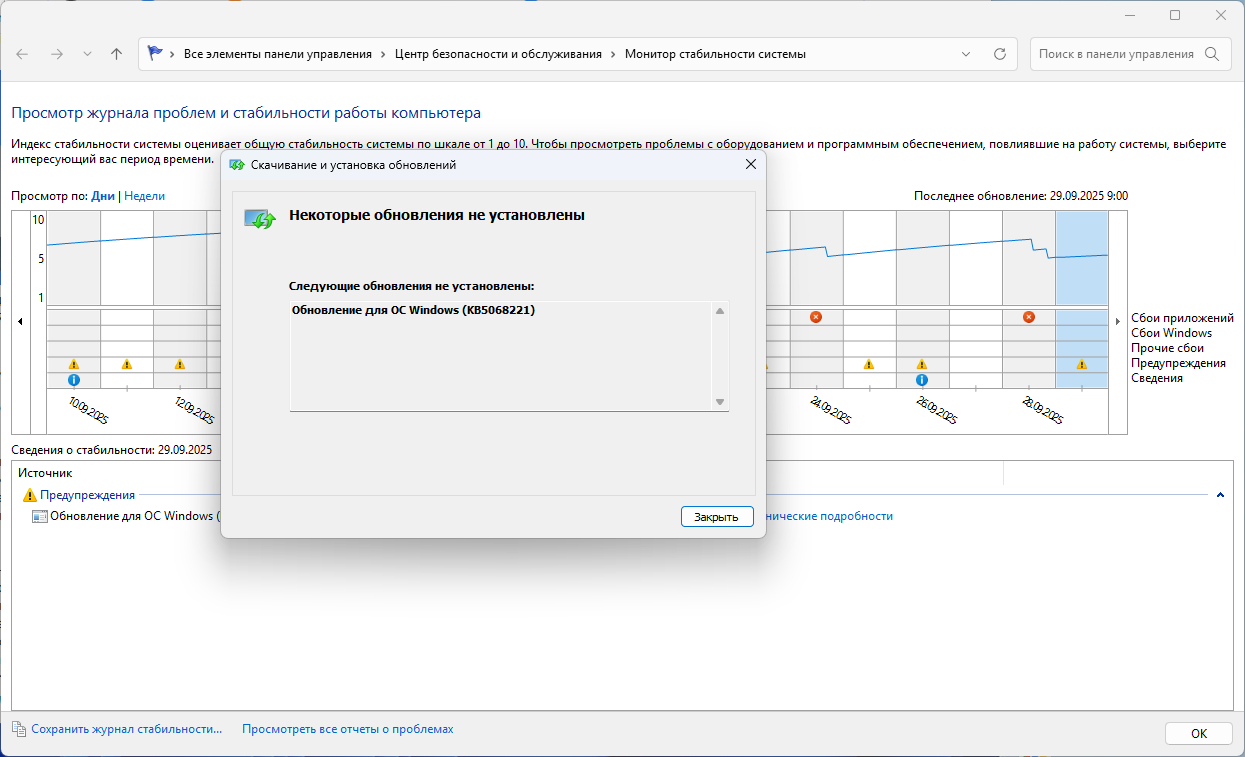This screenshot has height=757, width=1245.
Task: Focus the Поиск в панели управления field
Action: [1115, 54]
